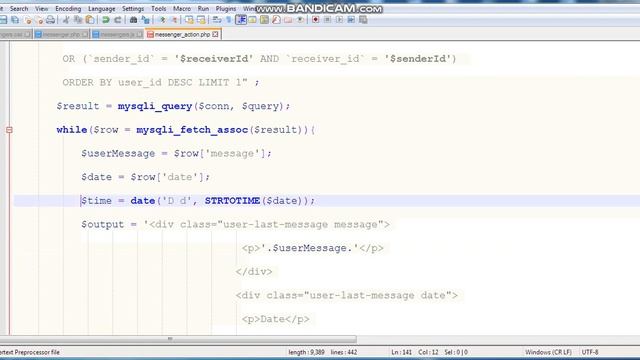Click the ORDER BY user_id DESC line
Screen dimensions: 640x360
161,82
